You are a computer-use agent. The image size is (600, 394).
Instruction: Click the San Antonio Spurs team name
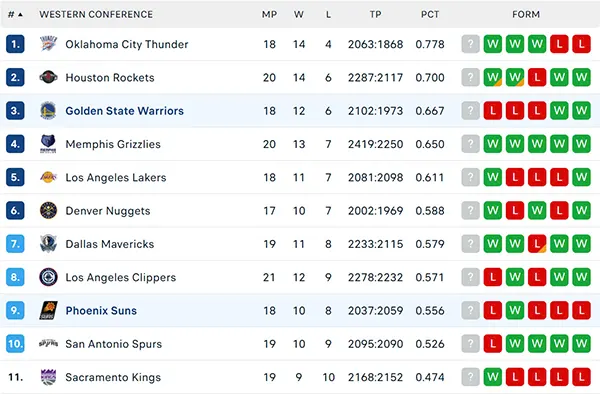point(113,344)
